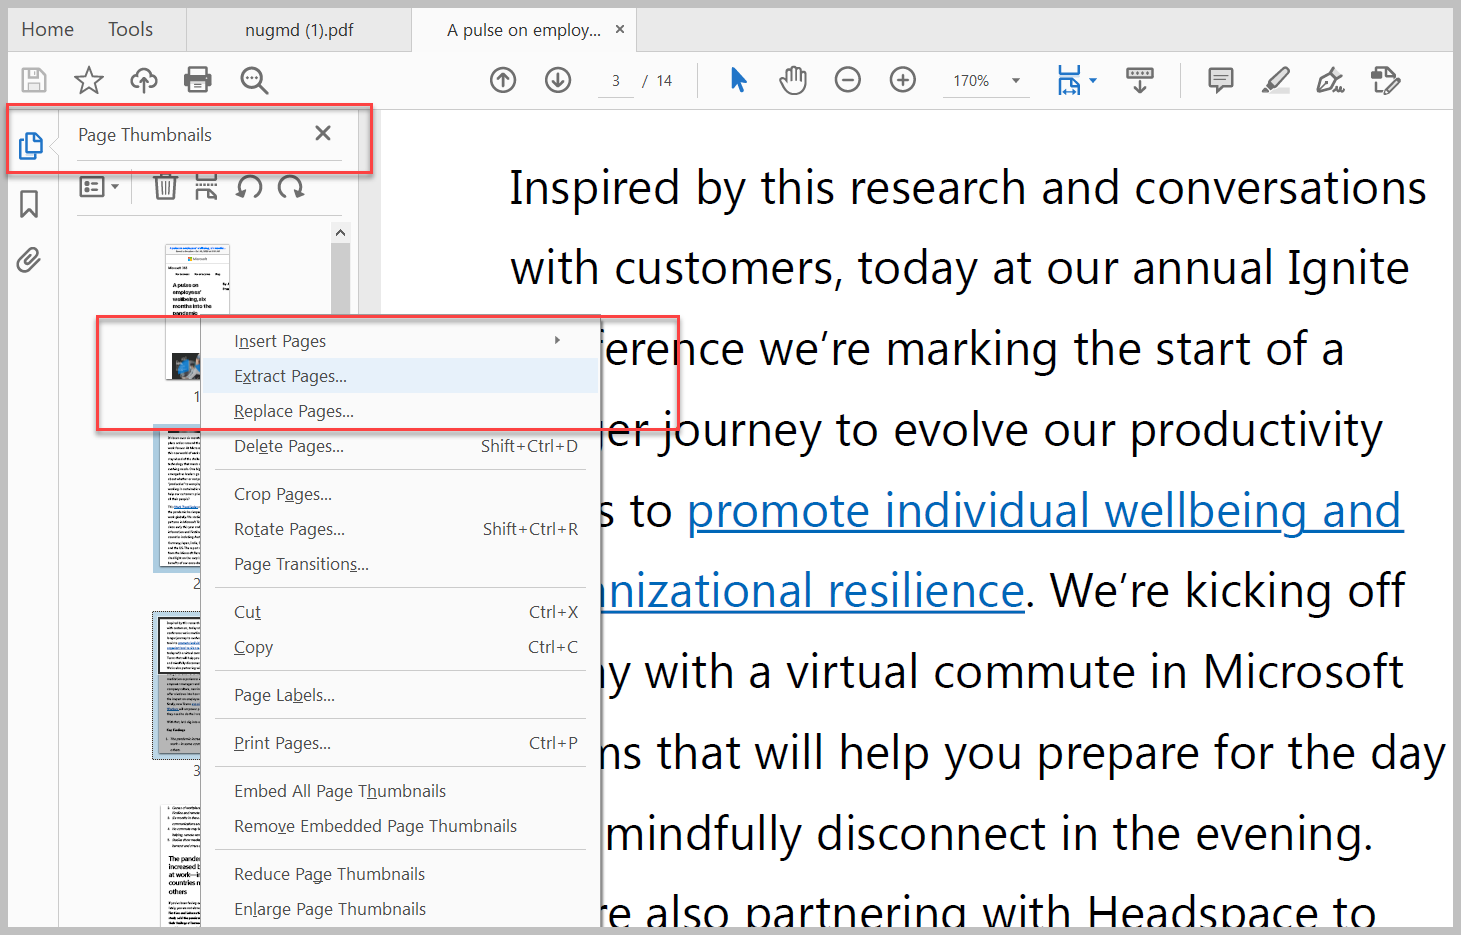Click the Save file disk icon
Image resolution: width=1461 pixels, height=935 pixels.
pyautogui.click(x=34, y=80)
